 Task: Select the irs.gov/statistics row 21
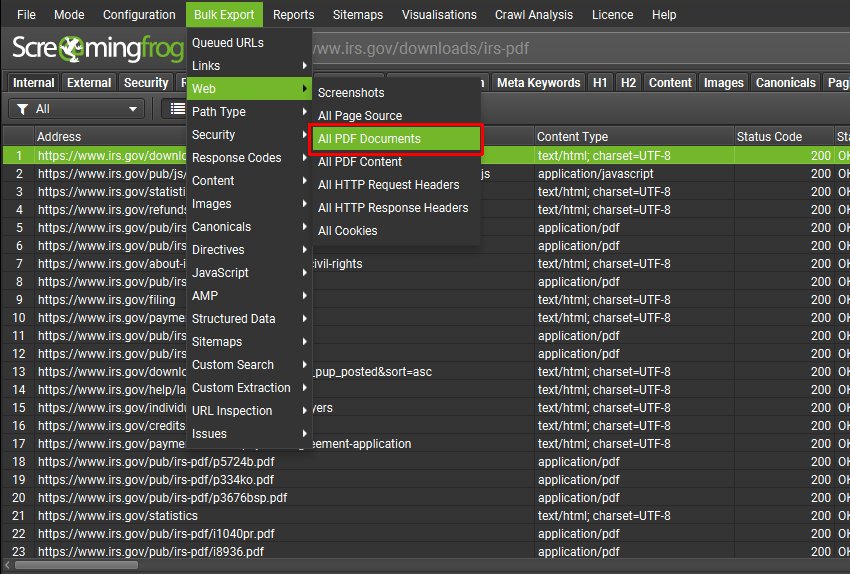tap(425, 516)
